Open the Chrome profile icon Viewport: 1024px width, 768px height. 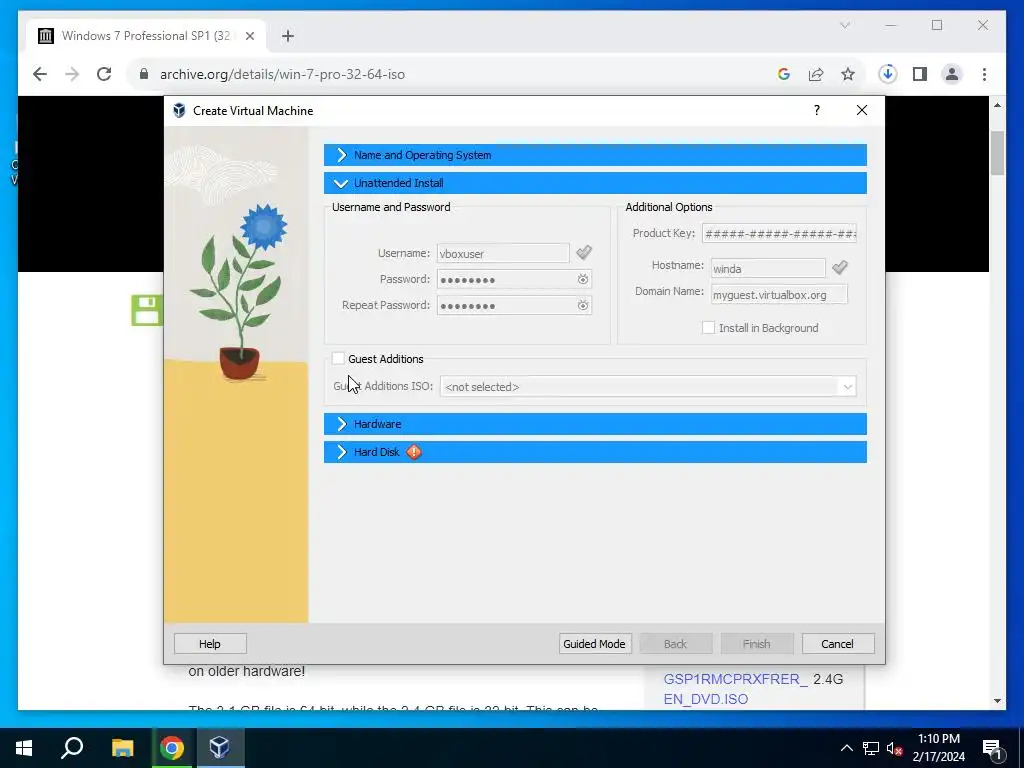(952, 74)
